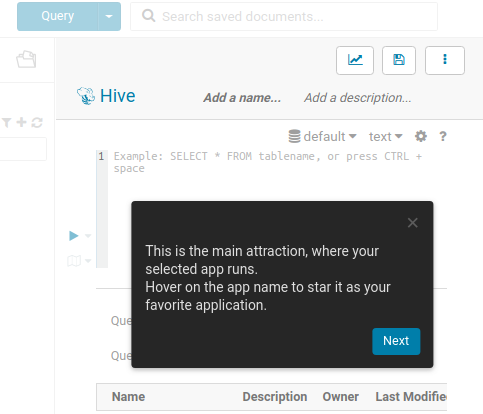Click the Next button in tour popup
This screenshot has width=483, height=414.
[x=396, y=341]
